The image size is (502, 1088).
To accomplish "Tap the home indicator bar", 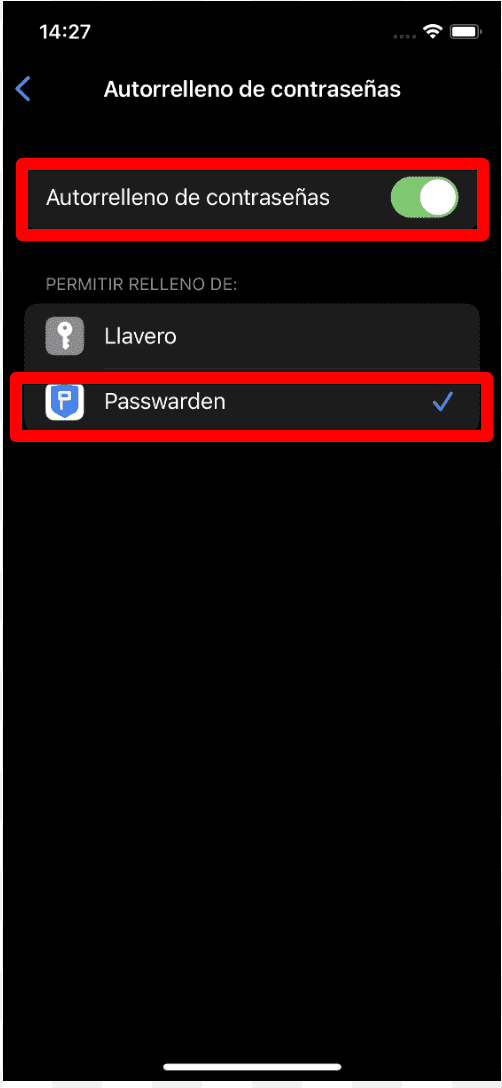I will [x=252, y=1066].
